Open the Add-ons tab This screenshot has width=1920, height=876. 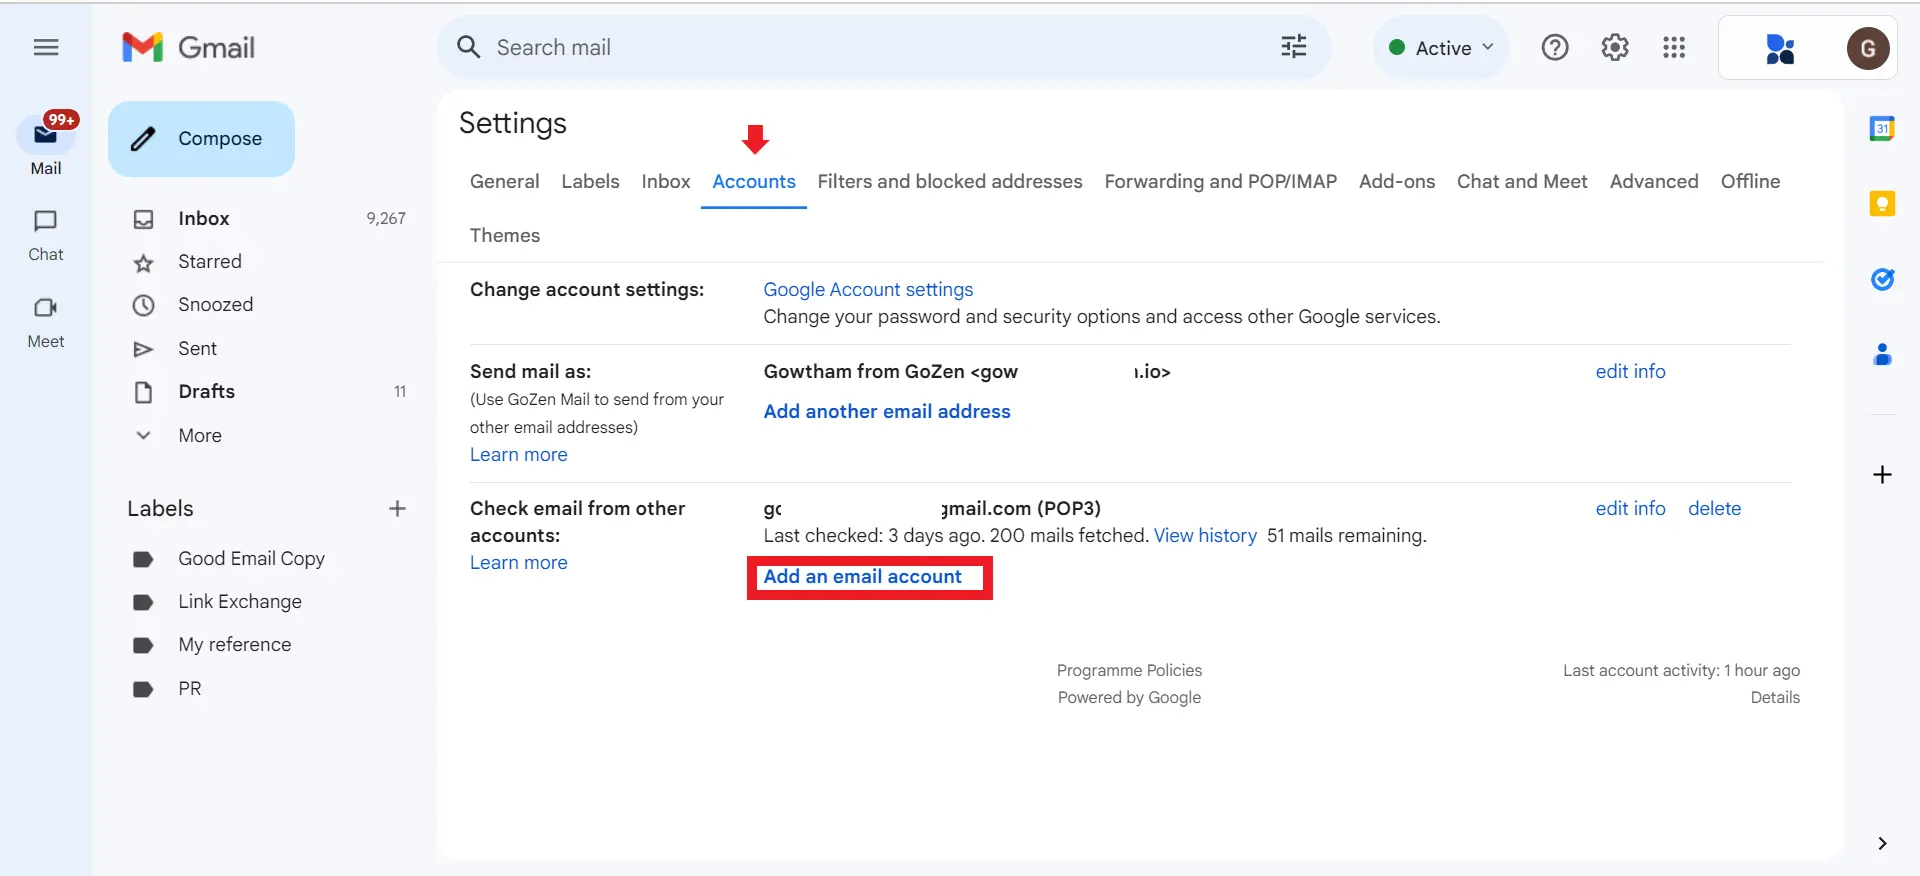pyautogui.click(x=1397, y=181)
